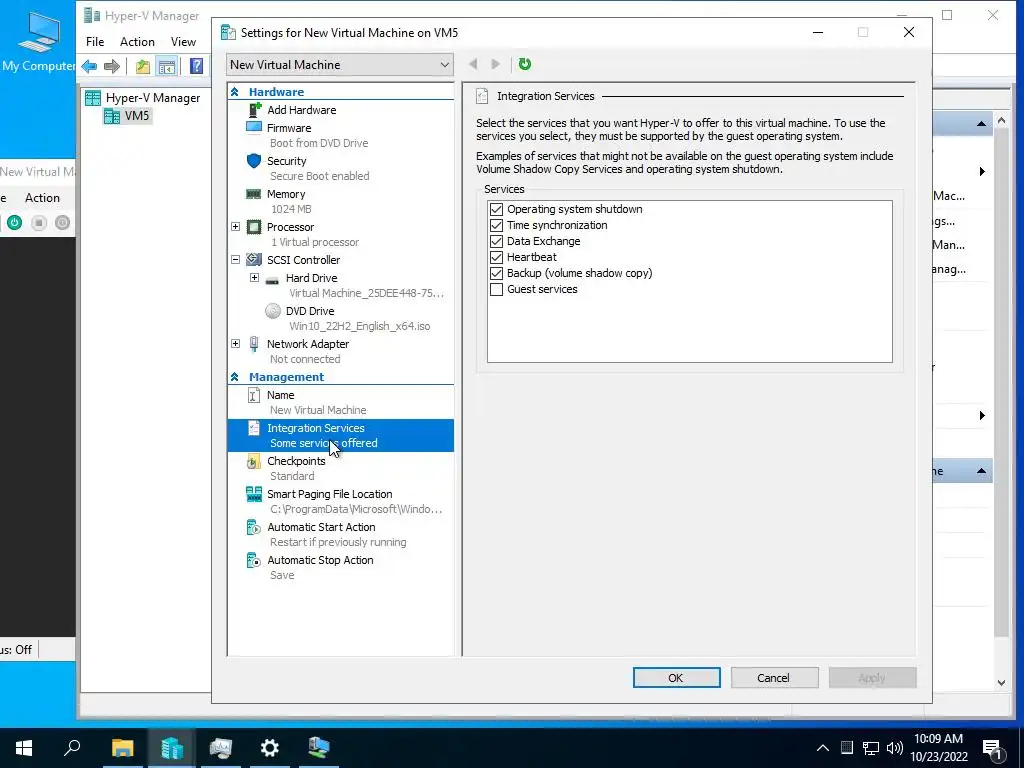Open the Windows Start menu

[24, 748]
